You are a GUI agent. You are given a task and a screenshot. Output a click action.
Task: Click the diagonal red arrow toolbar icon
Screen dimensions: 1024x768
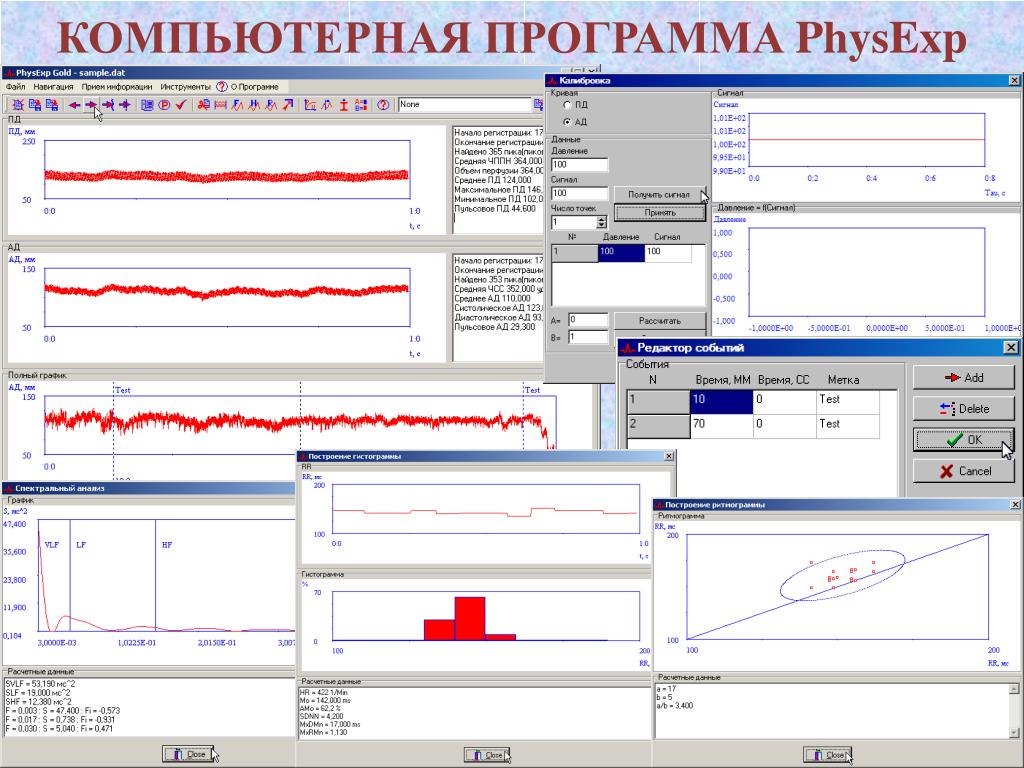[x=288, y=104]
